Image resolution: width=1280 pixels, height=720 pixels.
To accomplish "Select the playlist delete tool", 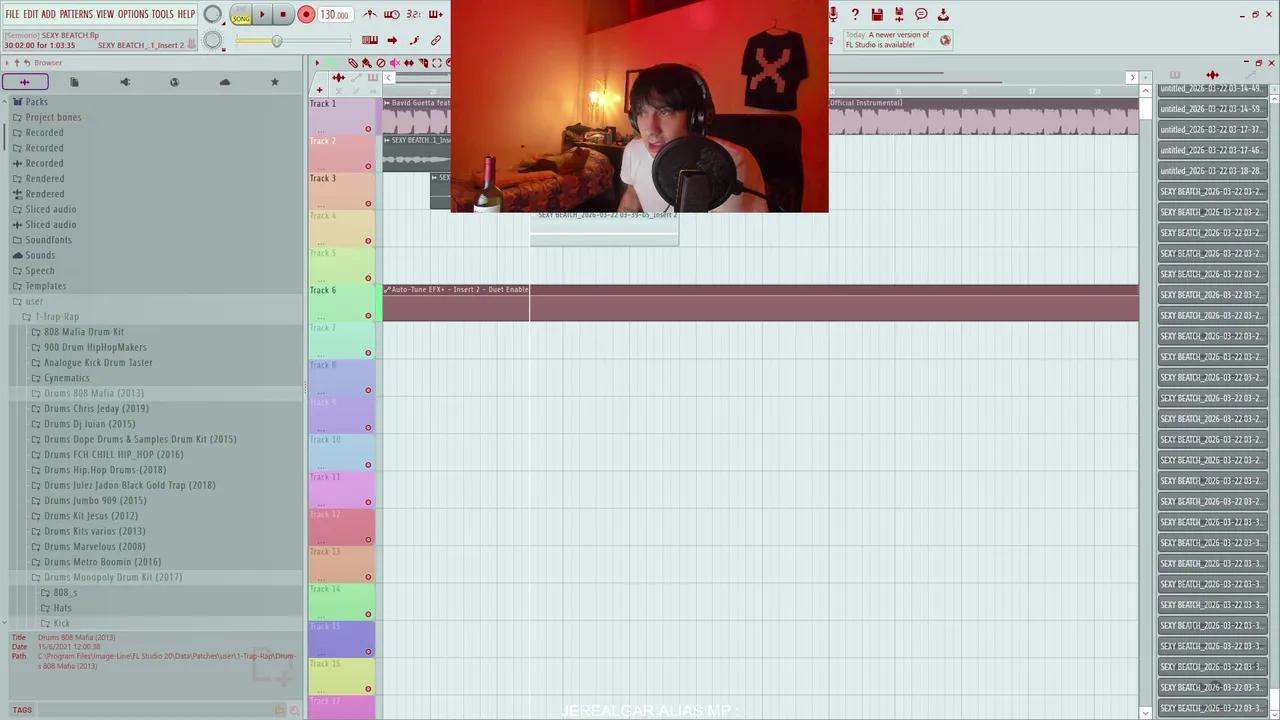I will [380, 63].
